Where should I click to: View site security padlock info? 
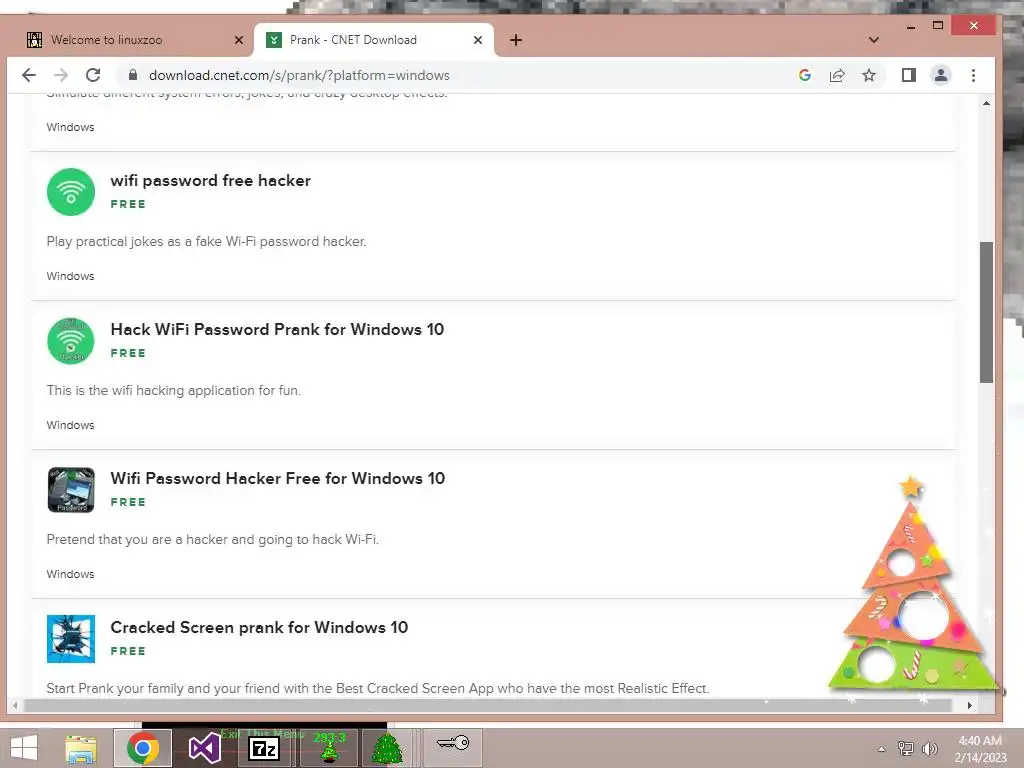[x=133, y=75]
